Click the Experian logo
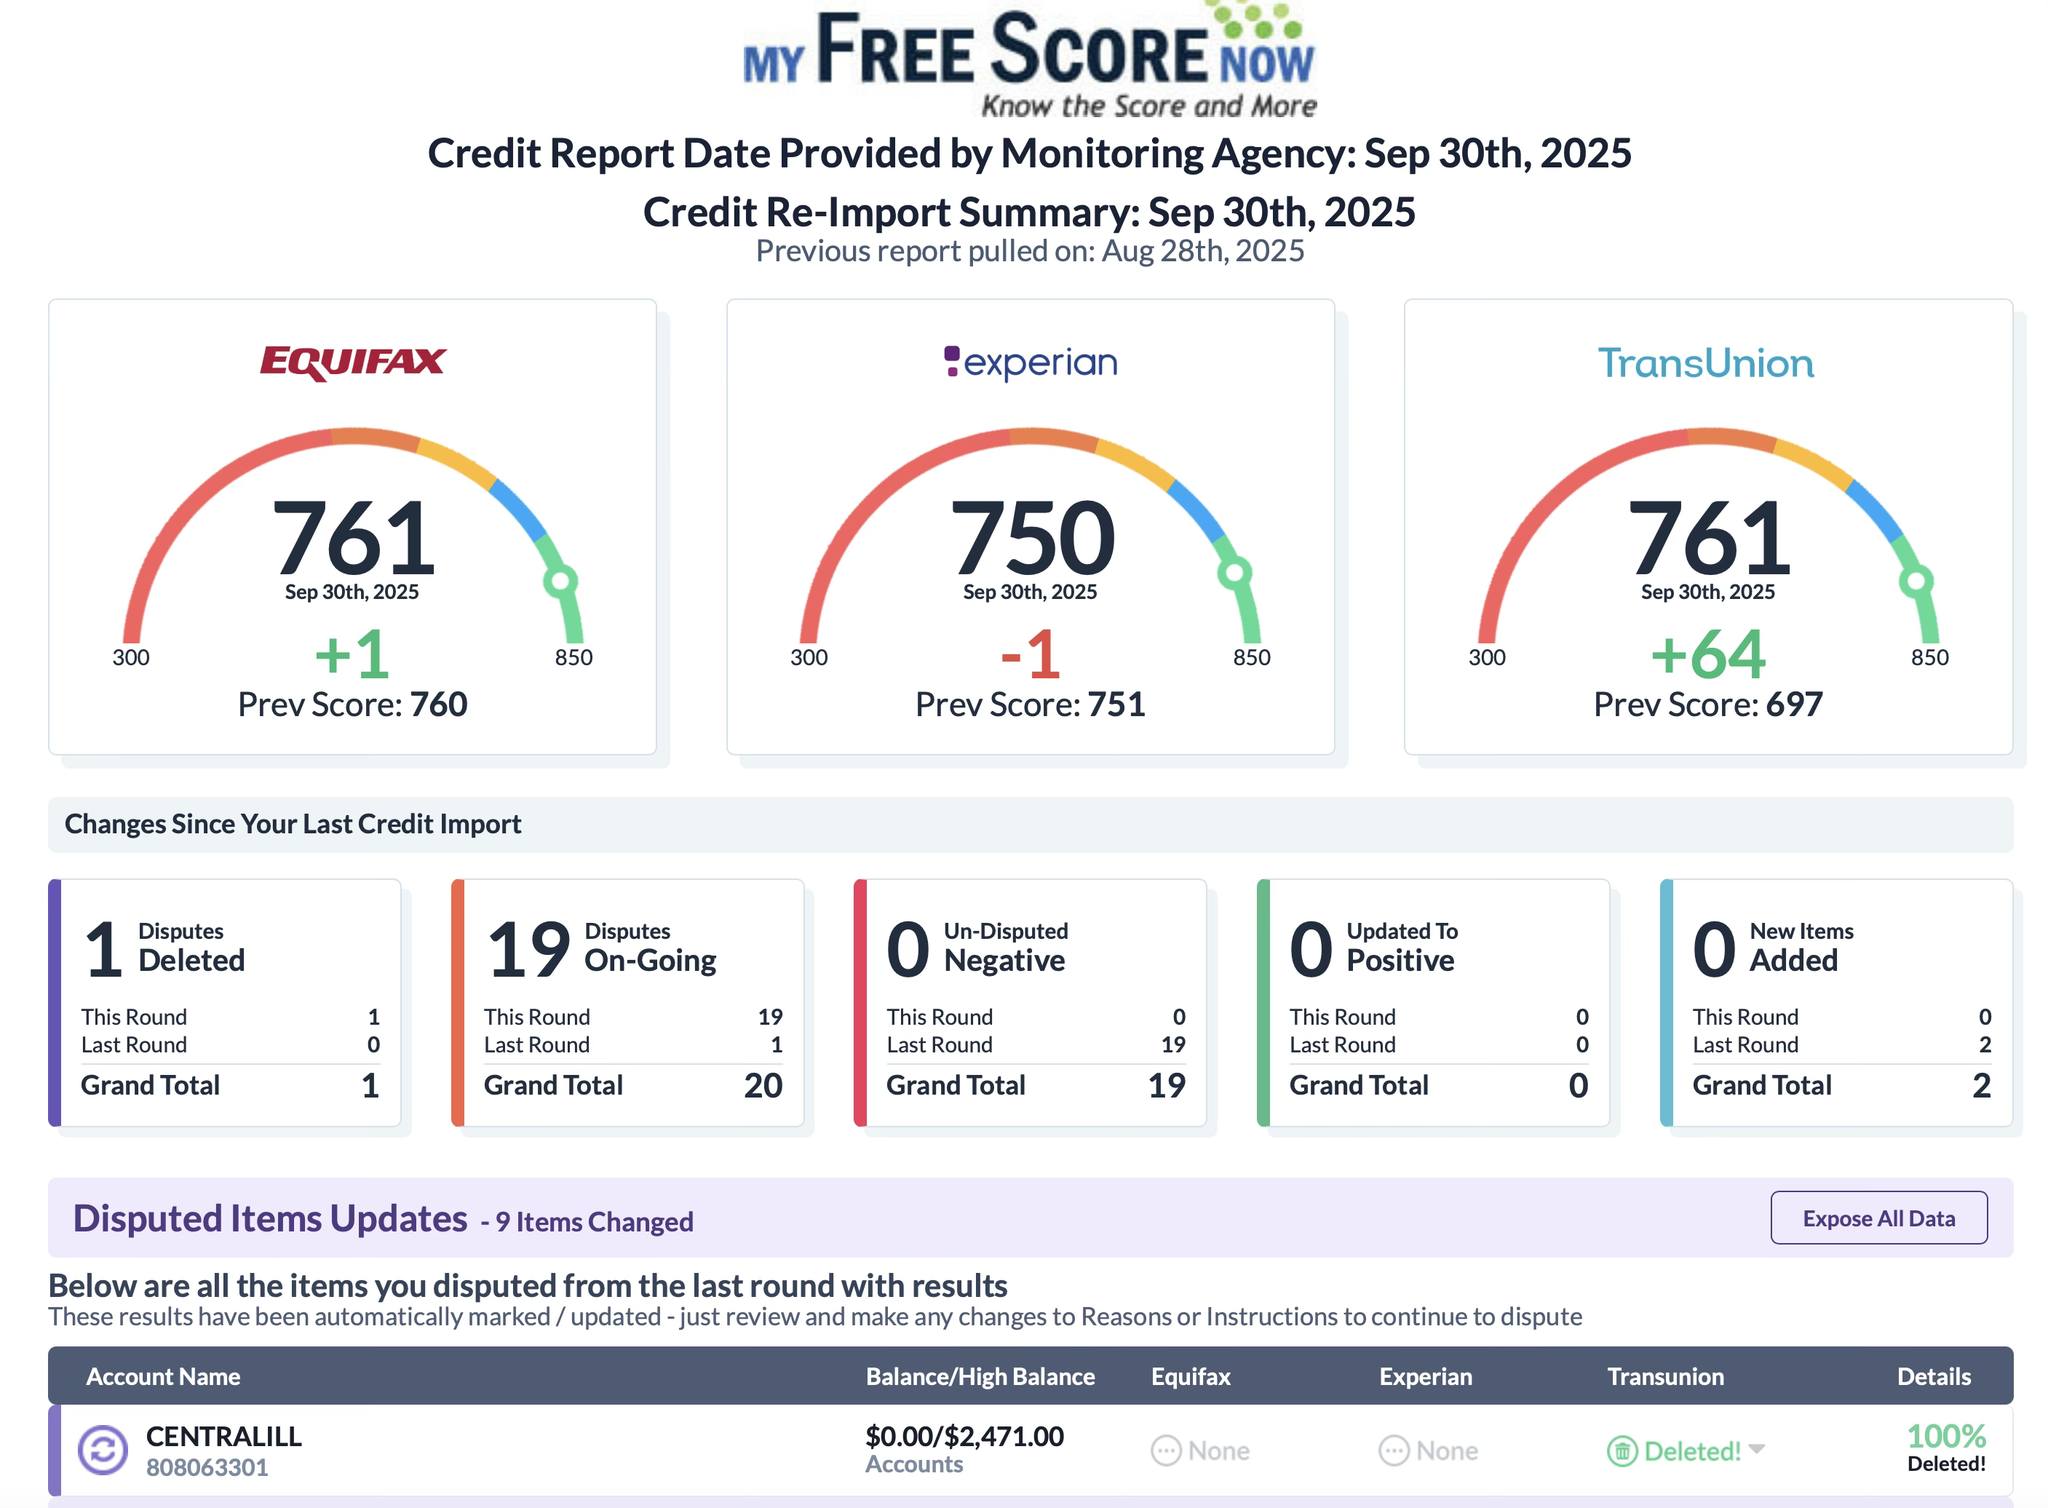Viewport: 2048px width, 1508px height. tap(1030, 362)
